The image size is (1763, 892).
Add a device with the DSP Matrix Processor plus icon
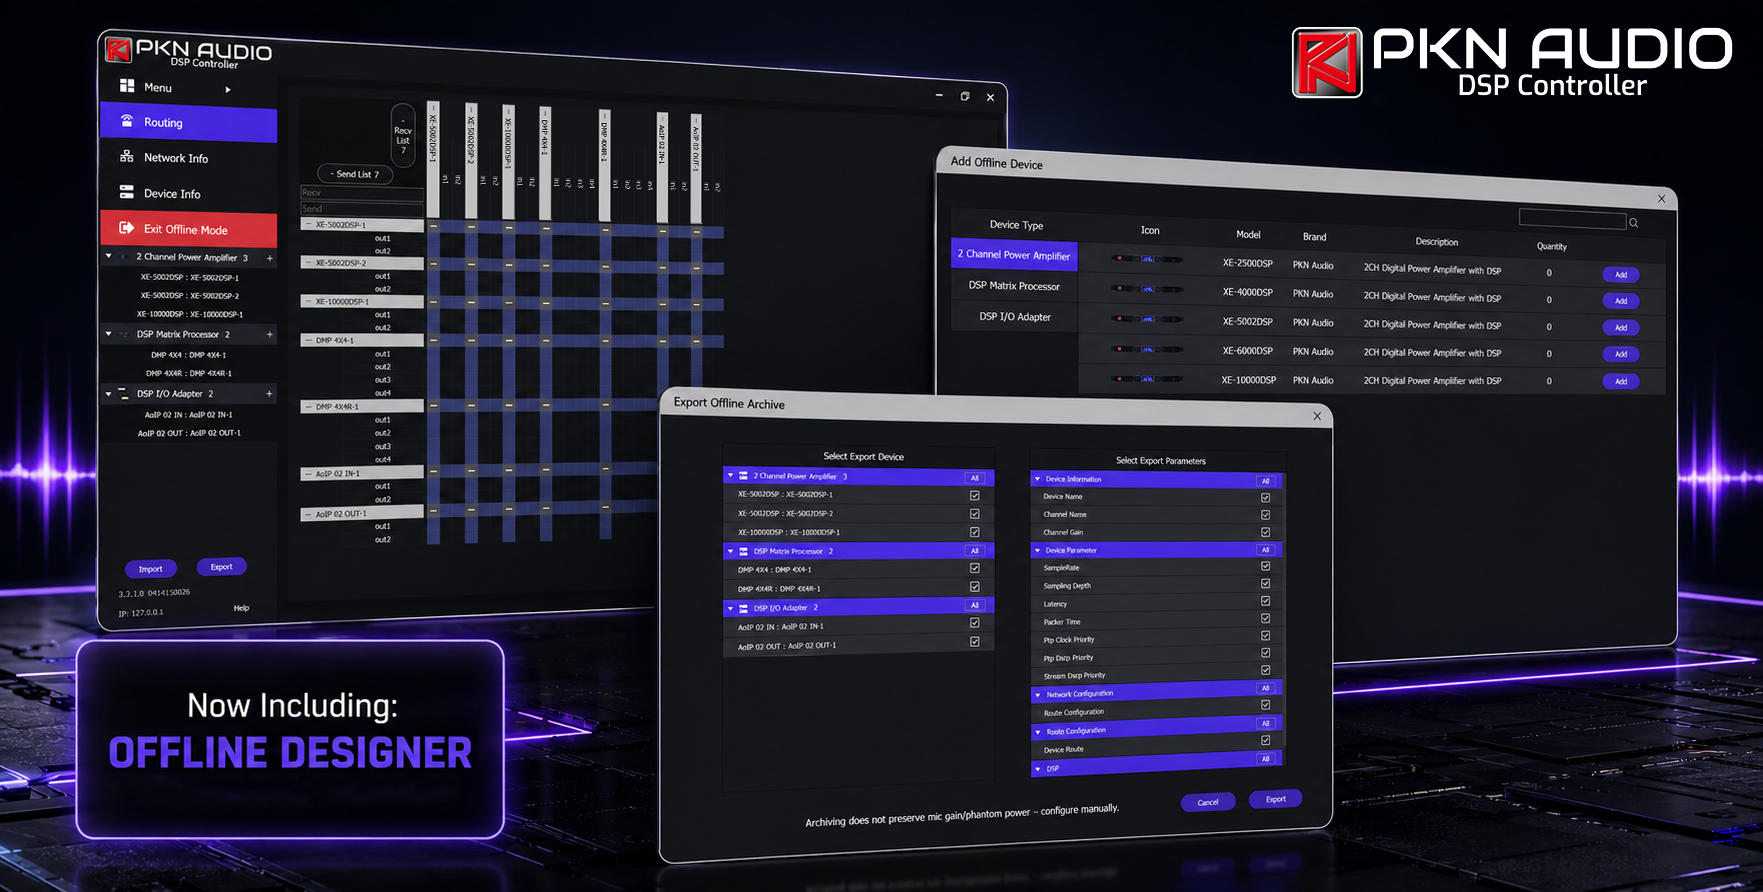270,335
